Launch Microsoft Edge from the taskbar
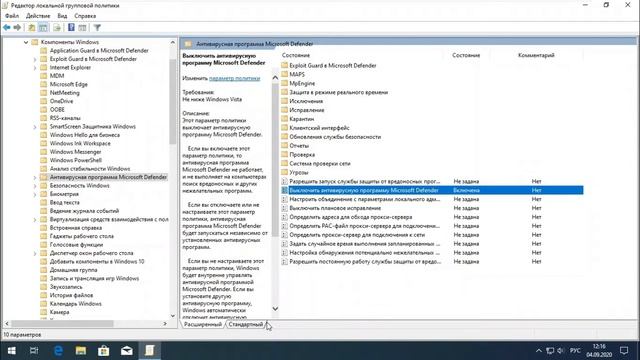 pyautogui.click(x=58, y=351)
